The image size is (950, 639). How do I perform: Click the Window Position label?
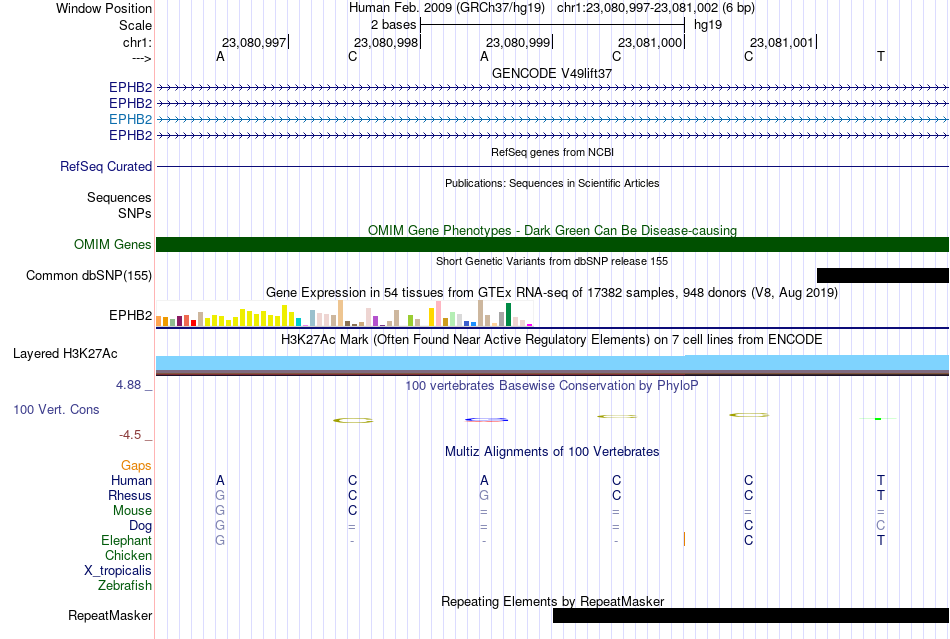pyautogui.click(x=104, y=8)
